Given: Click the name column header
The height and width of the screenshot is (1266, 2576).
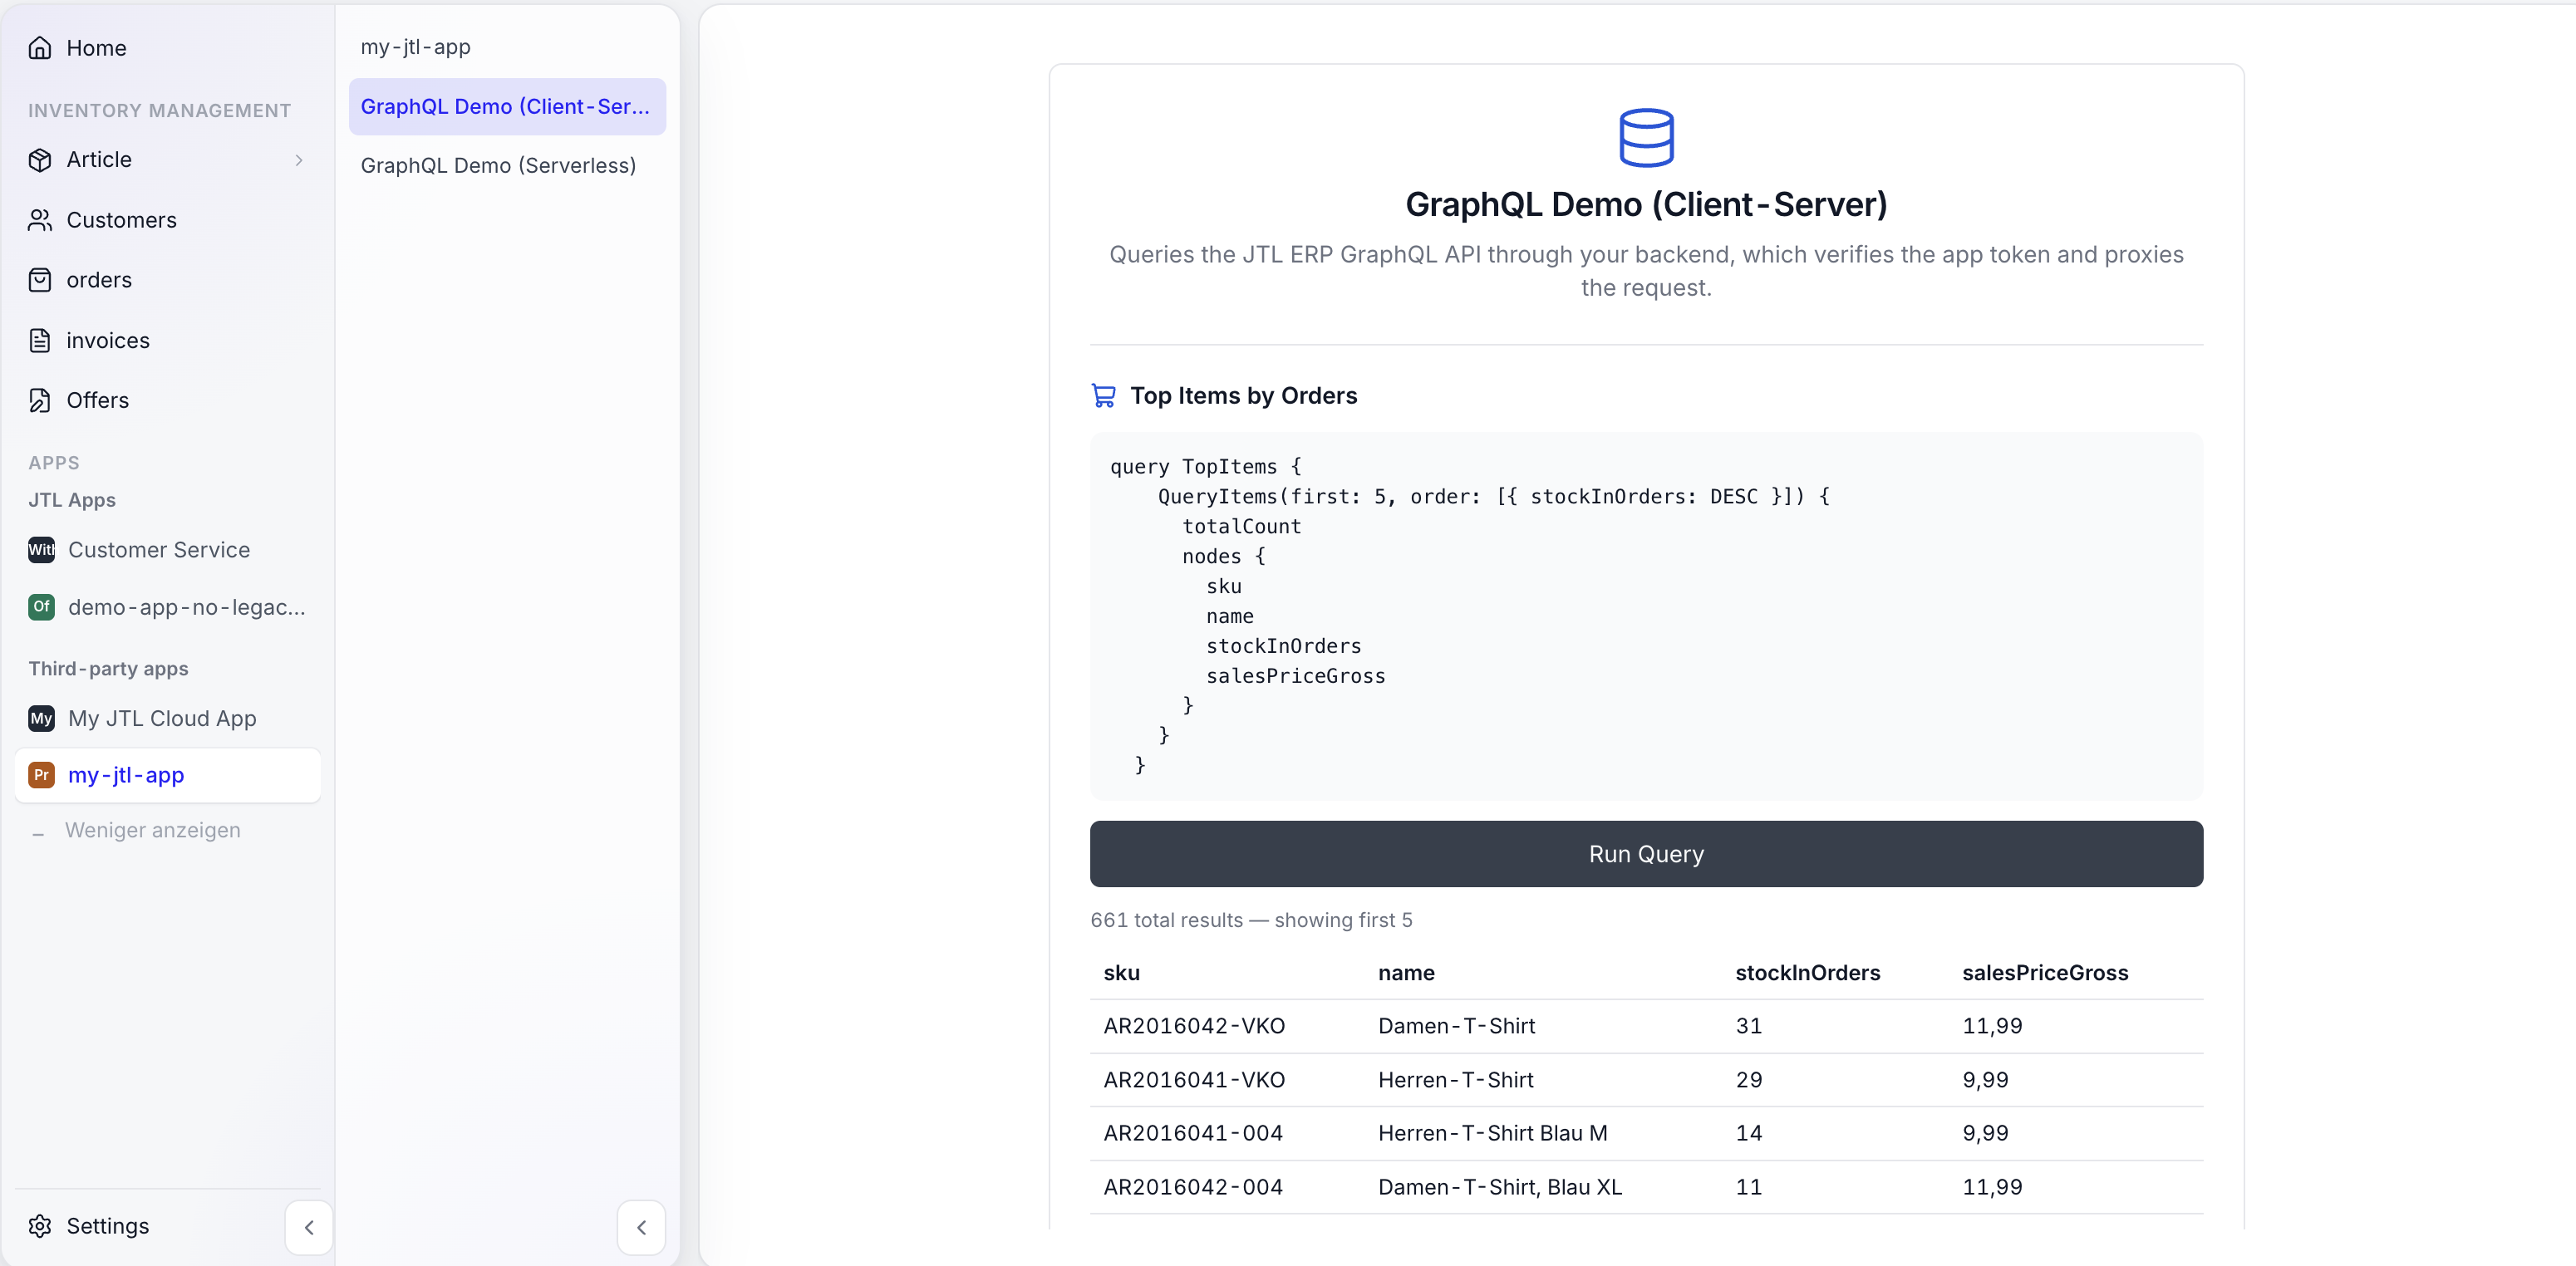Looking at the screenshot, I should point(1406,973).
